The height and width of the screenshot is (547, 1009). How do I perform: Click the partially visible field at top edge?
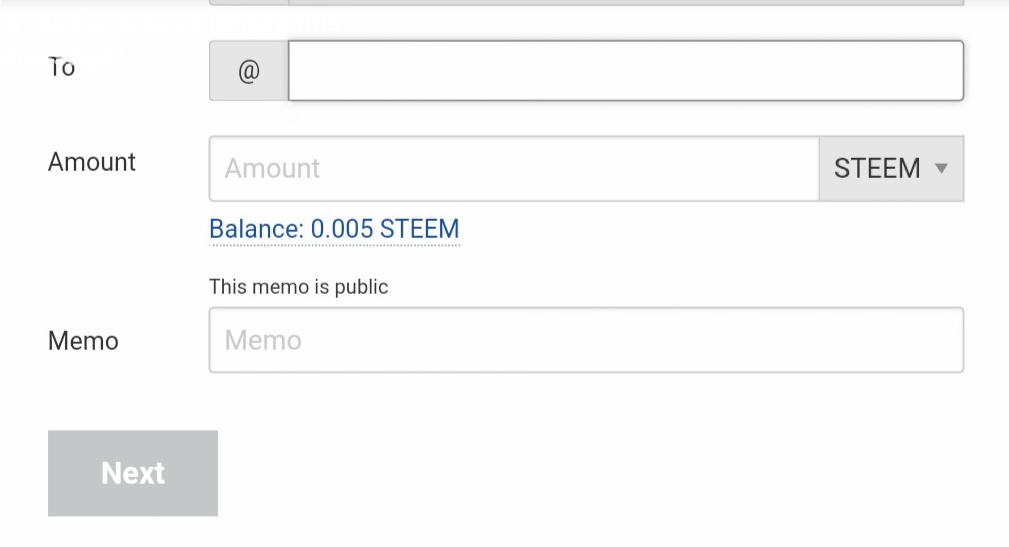click(x=625, y=3)
